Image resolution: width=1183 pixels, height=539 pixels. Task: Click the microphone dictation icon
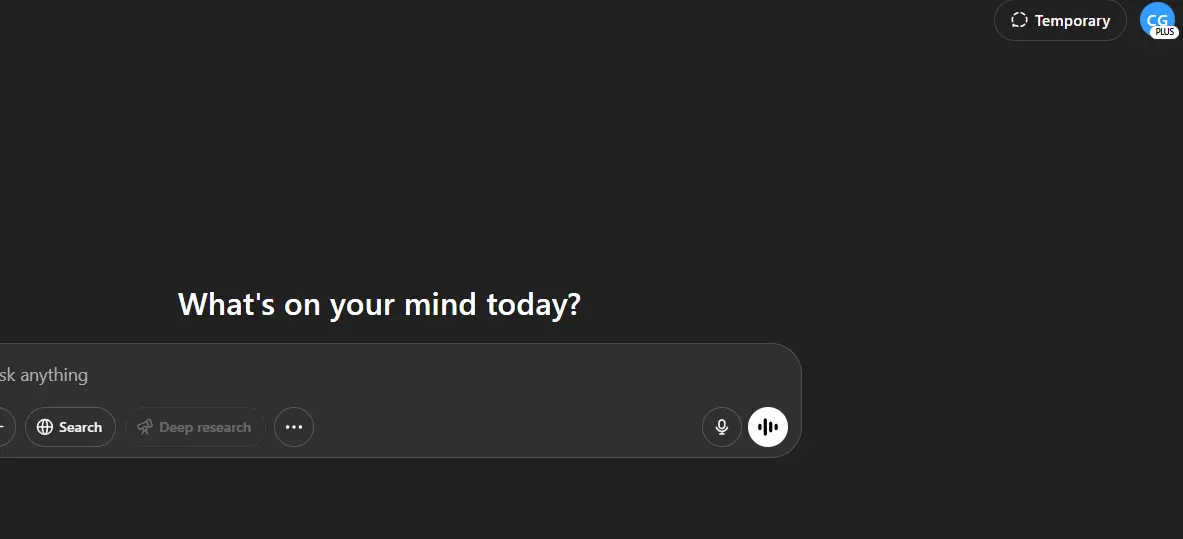click(x=722, y=427)
